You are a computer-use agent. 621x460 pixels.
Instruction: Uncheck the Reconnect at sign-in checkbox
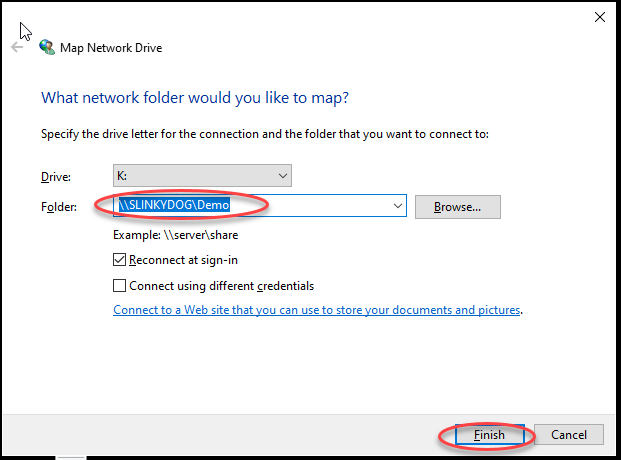point(119,260)
